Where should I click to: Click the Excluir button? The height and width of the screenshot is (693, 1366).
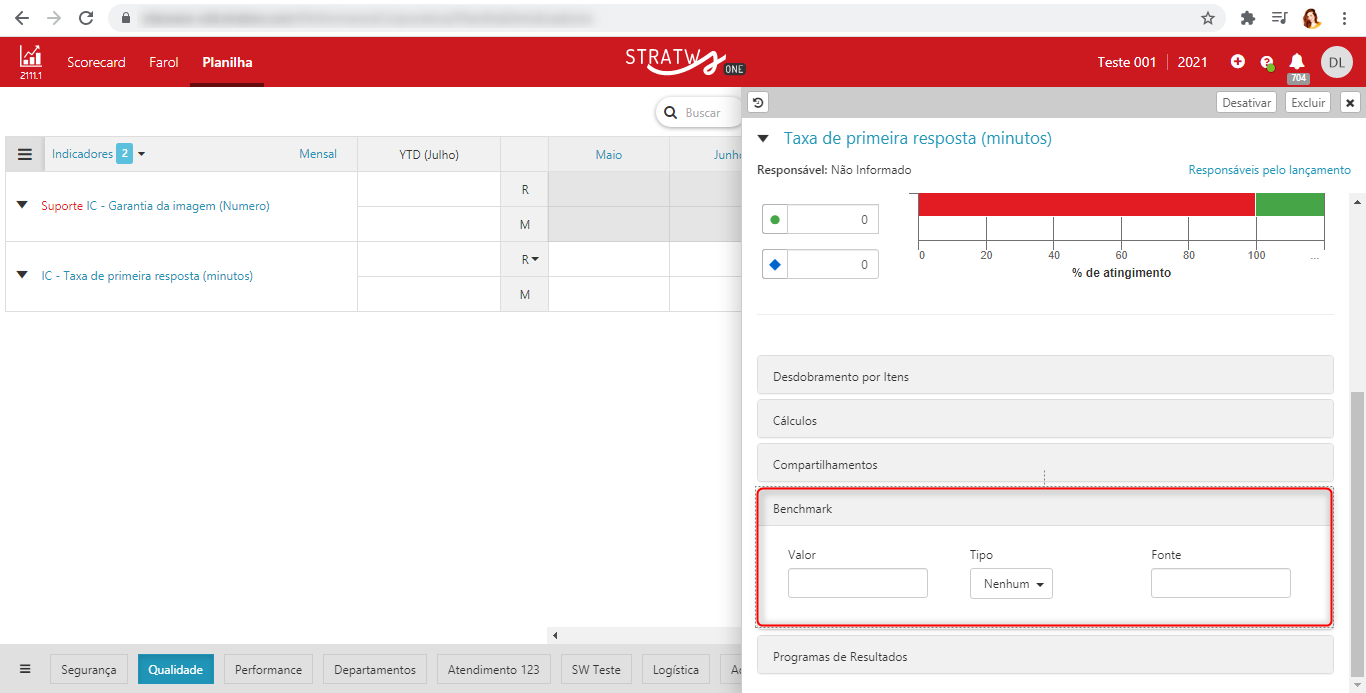click(x=1308, y=102)
